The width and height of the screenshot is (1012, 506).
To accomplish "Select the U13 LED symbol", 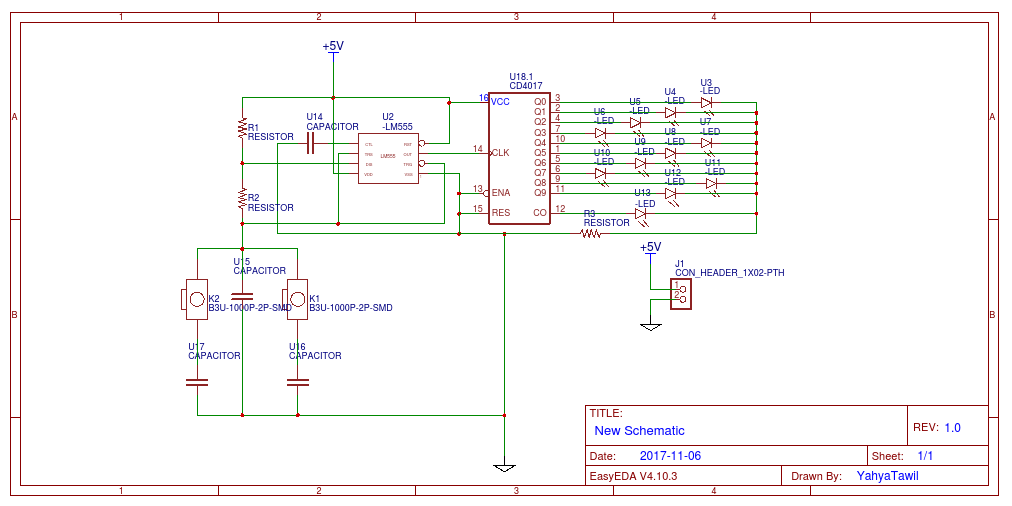I will [x=640, y=214].
